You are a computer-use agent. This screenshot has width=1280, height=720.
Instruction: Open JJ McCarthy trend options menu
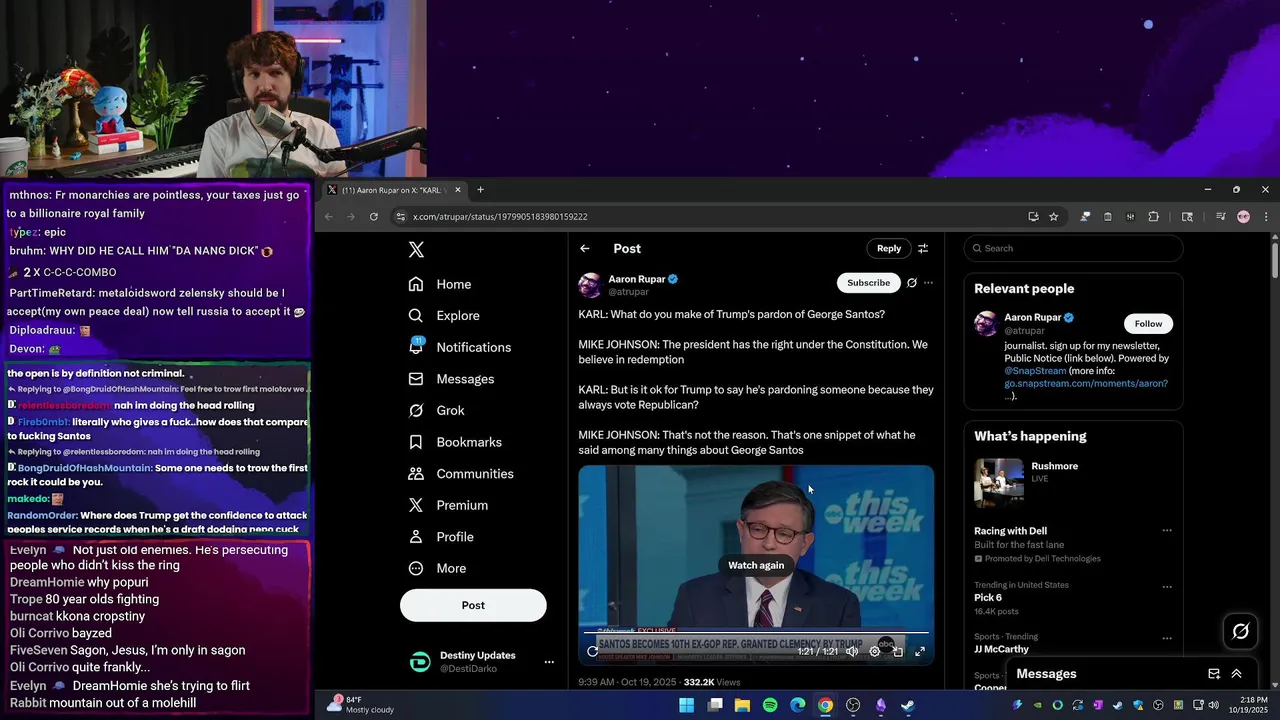click(x=1166, y=638)
